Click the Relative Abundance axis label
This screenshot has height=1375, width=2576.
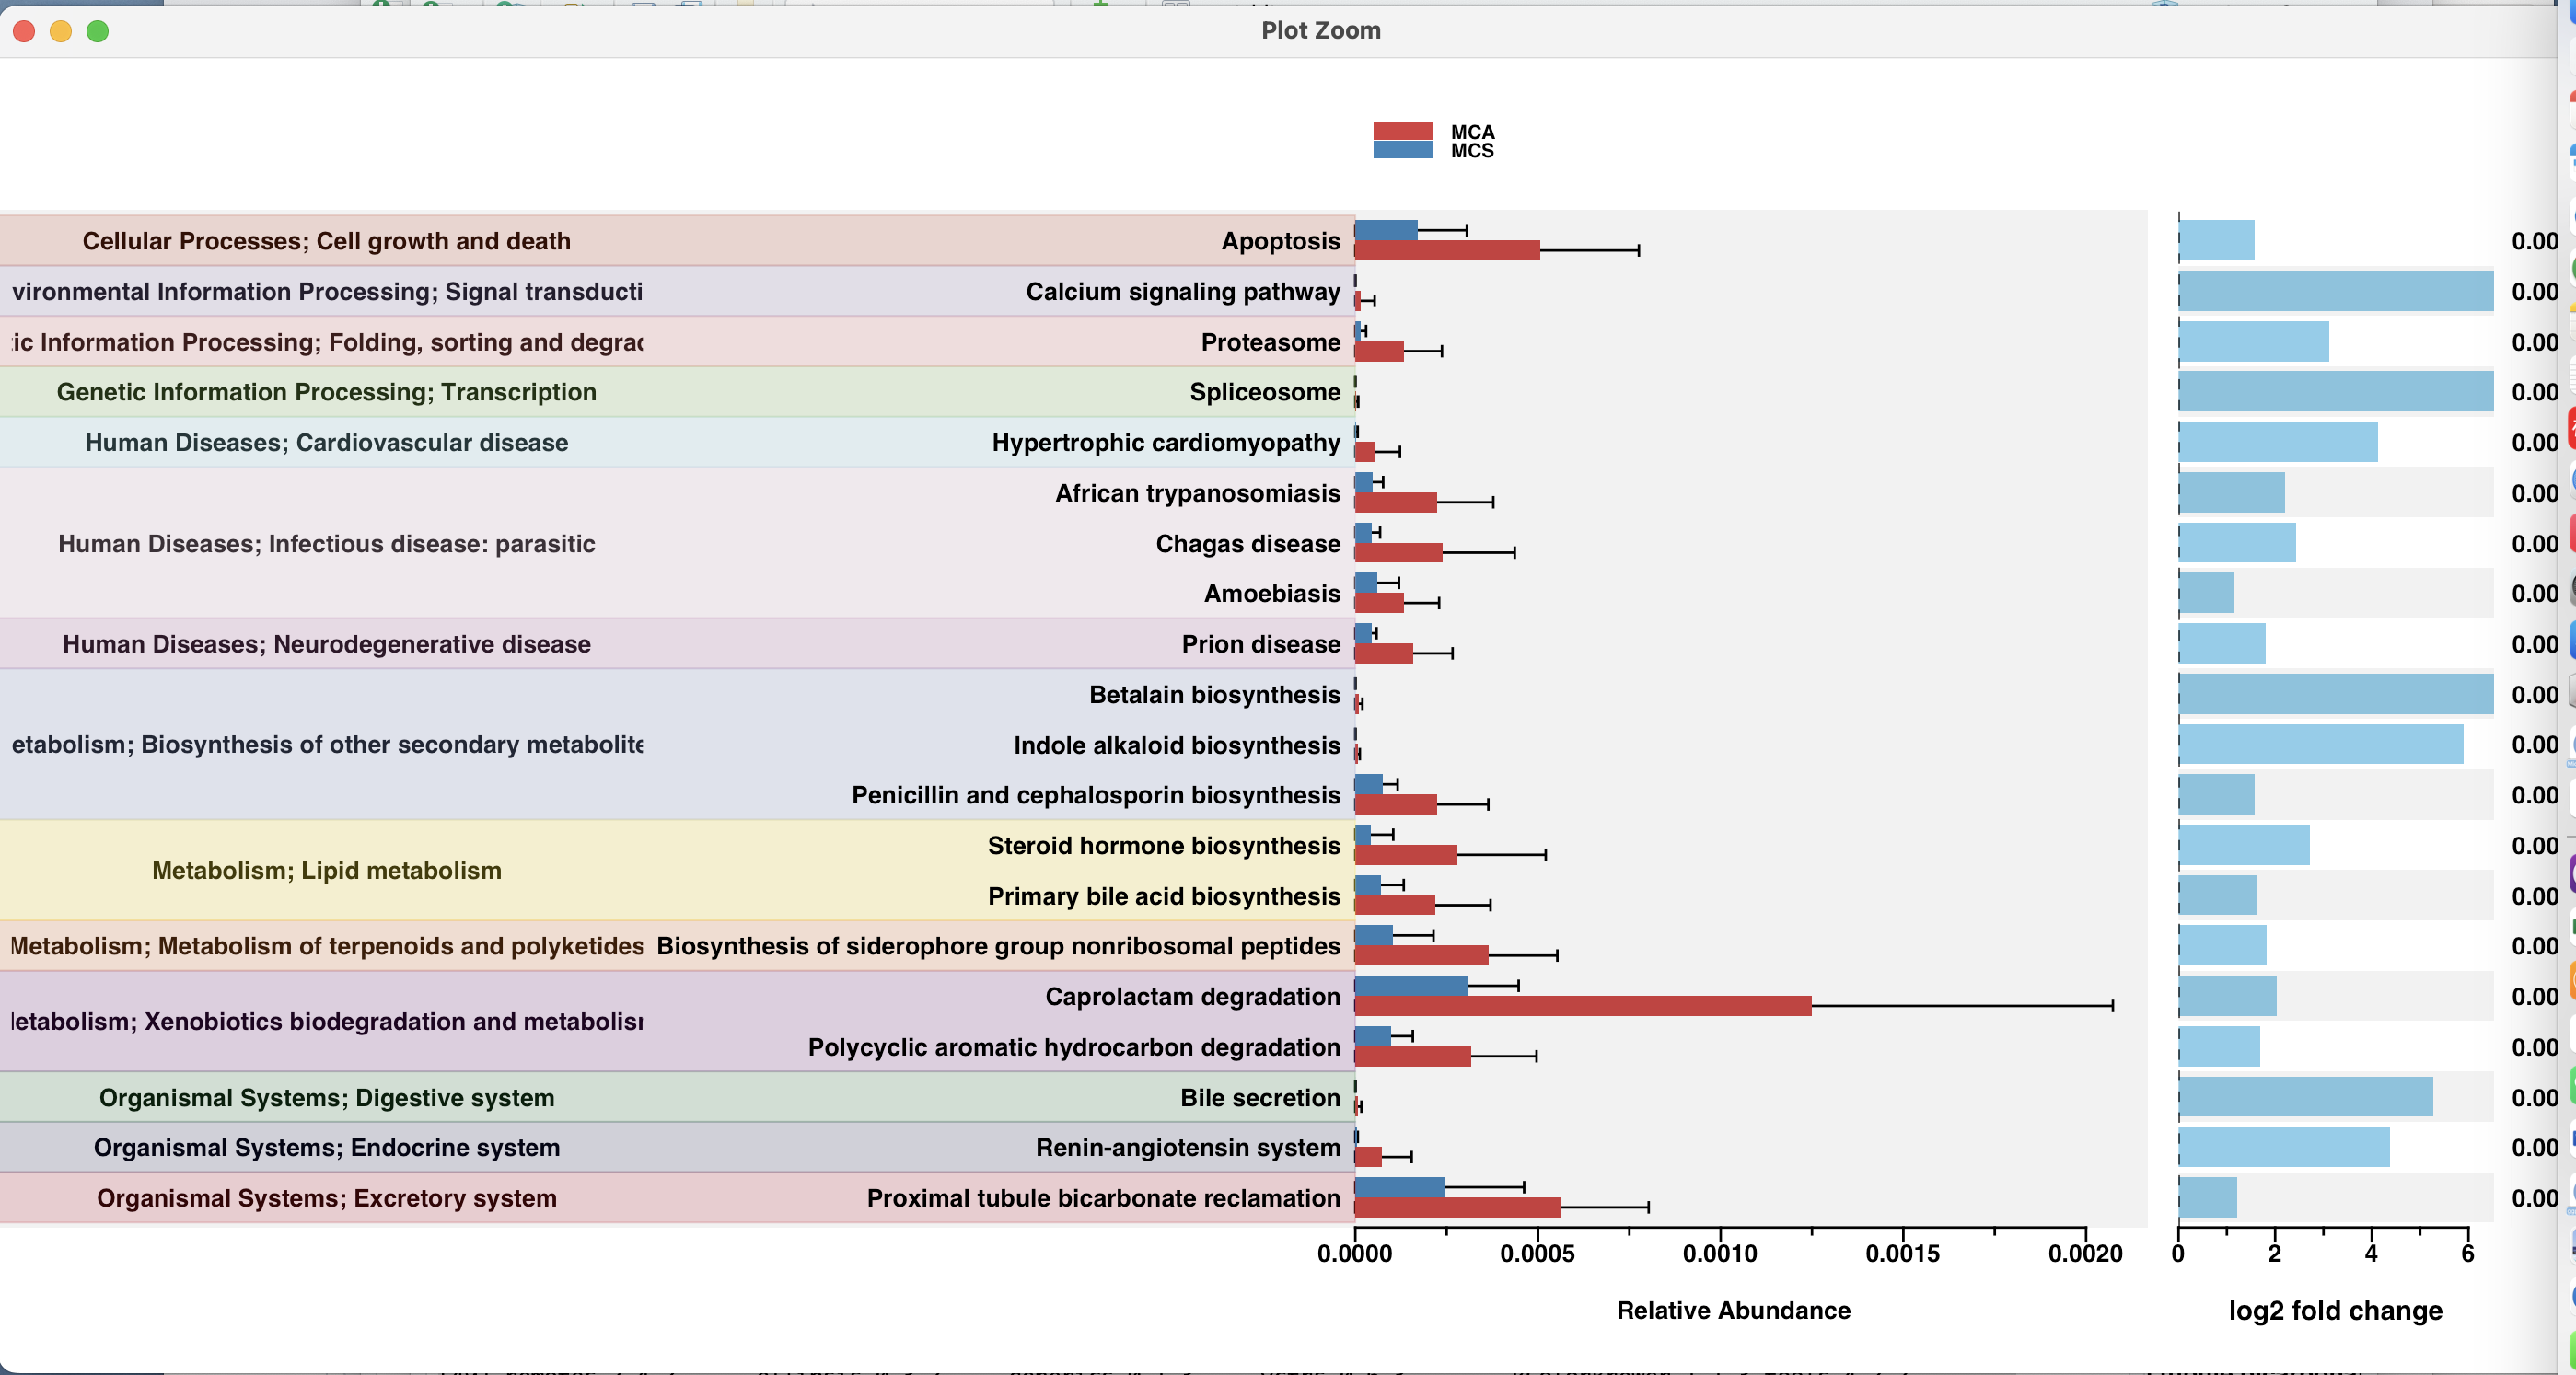[1734, 1311]
